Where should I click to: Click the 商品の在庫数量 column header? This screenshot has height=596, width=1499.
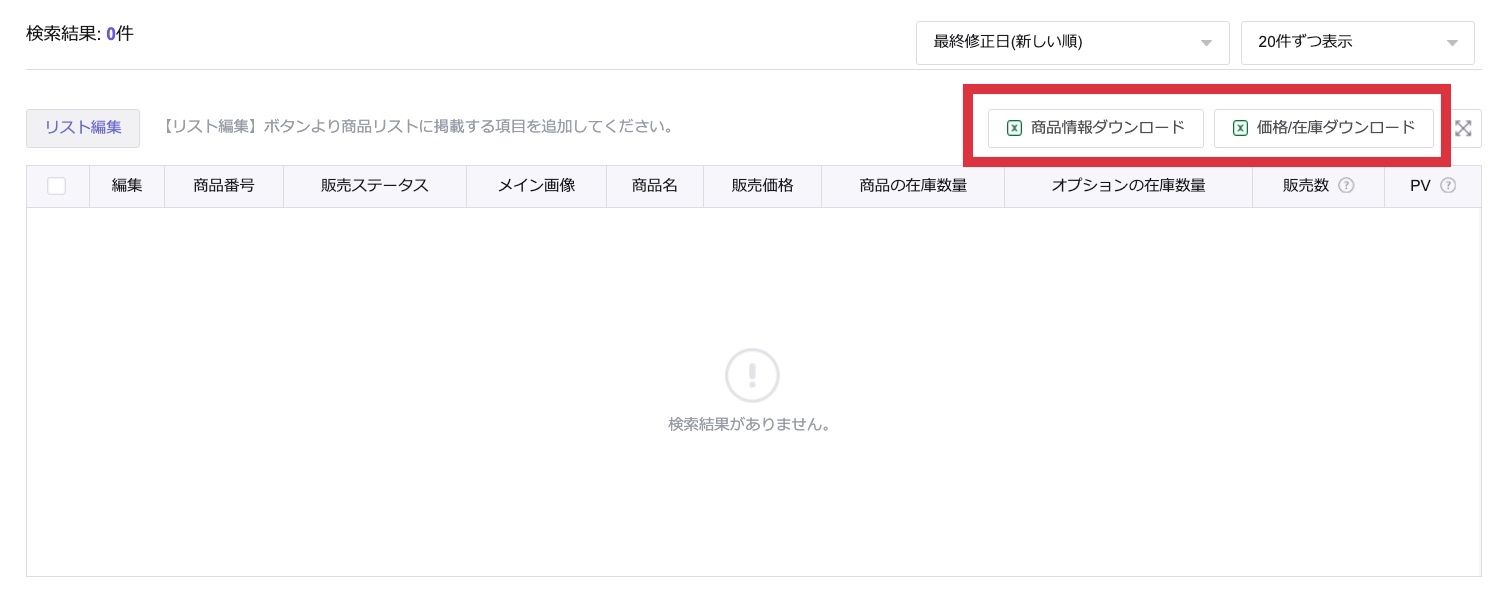point(913,186)
